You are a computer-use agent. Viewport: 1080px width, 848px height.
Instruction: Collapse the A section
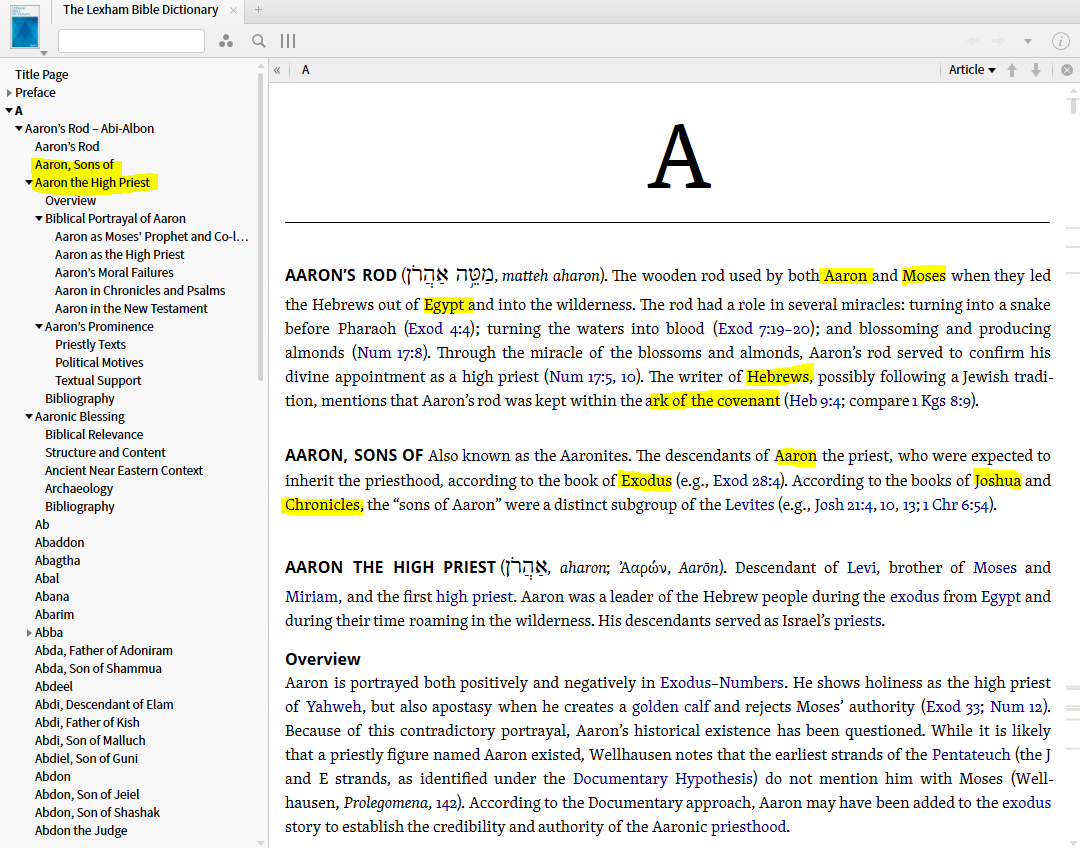[x=9, y=110]
